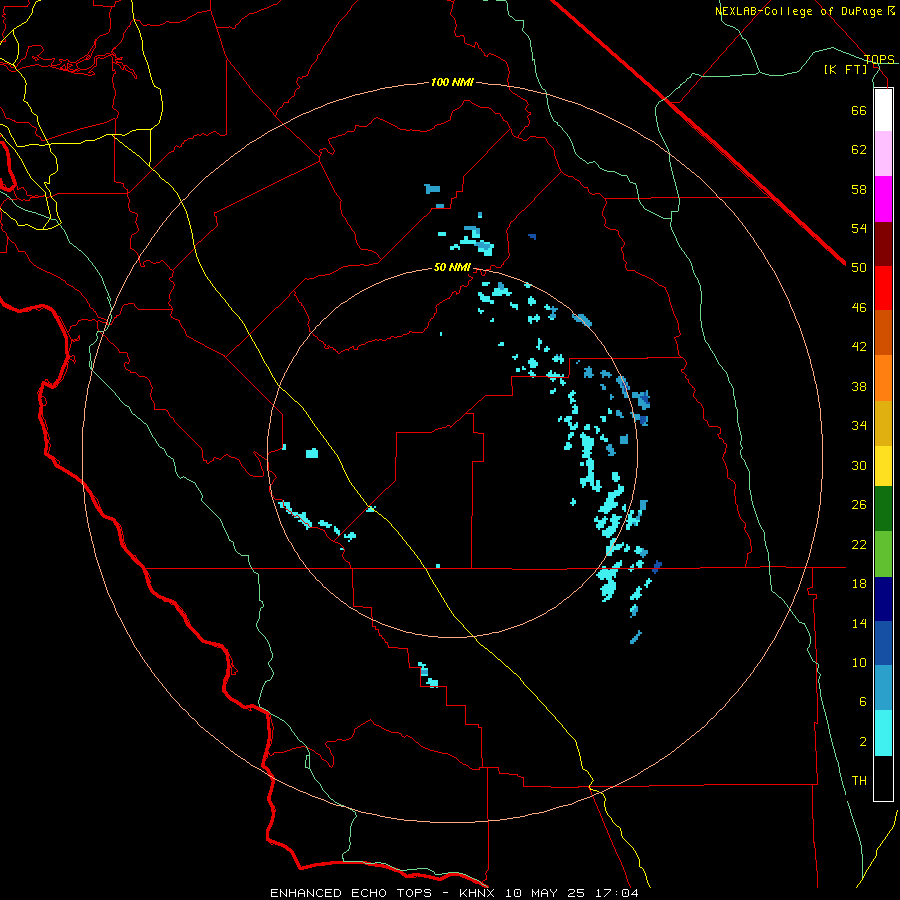This screenshot has width=900, height=900.
Task: Click the 17:04 timestamp
Action: coord(616,893)
